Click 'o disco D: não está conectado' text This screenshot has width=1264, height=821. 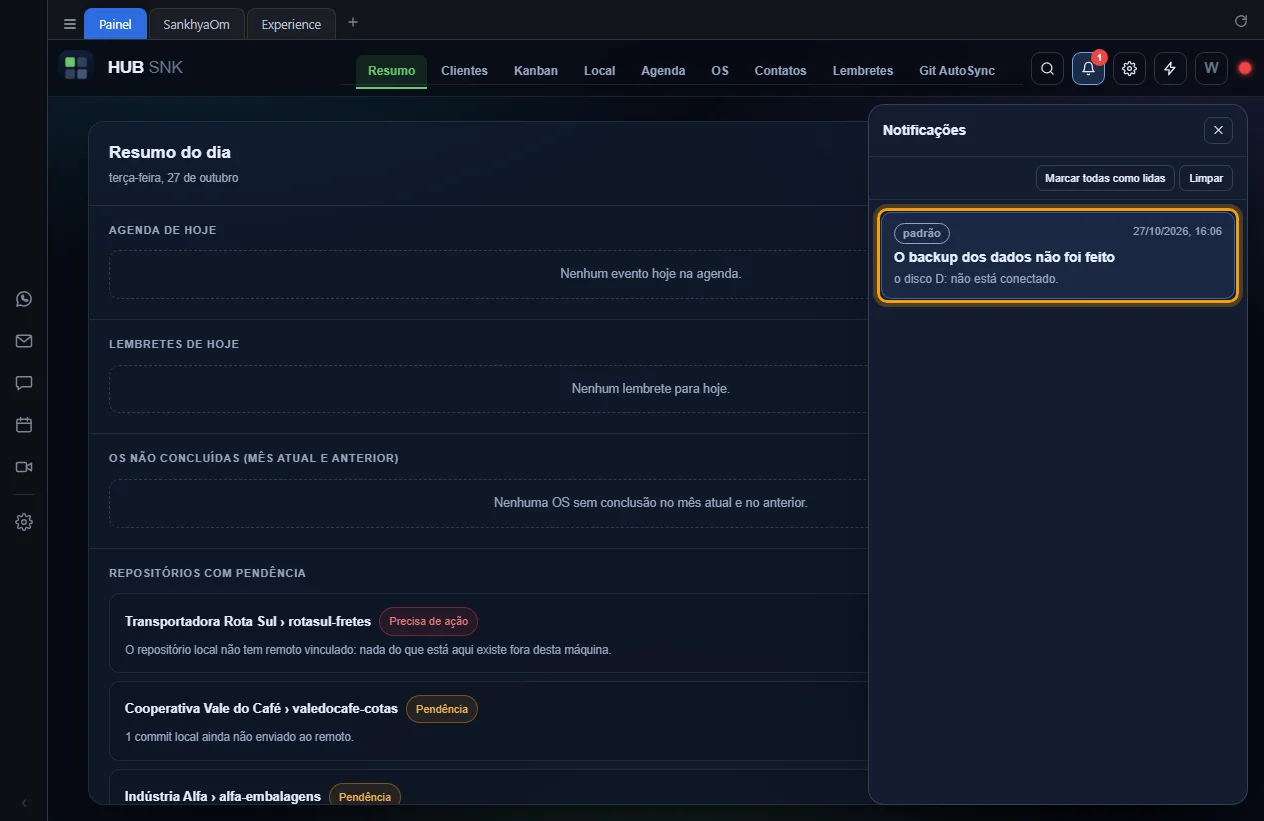click(x=976, y=279)
